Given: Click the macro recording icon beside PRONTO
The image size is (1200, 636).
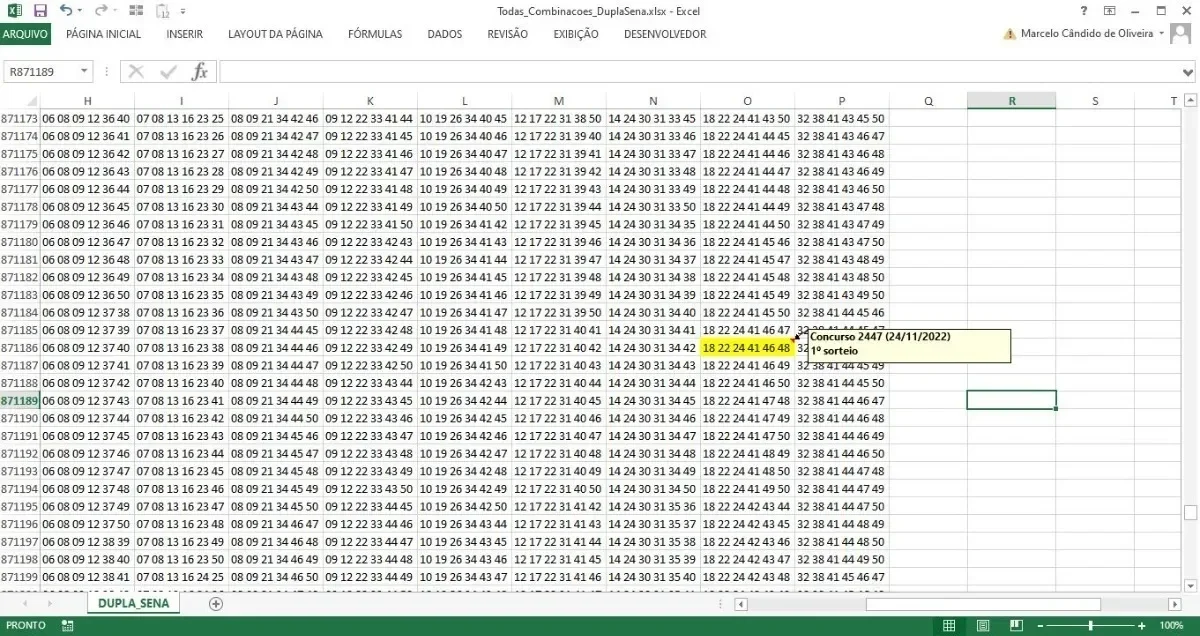Looking at the screenshot, I should coord(67,625).
